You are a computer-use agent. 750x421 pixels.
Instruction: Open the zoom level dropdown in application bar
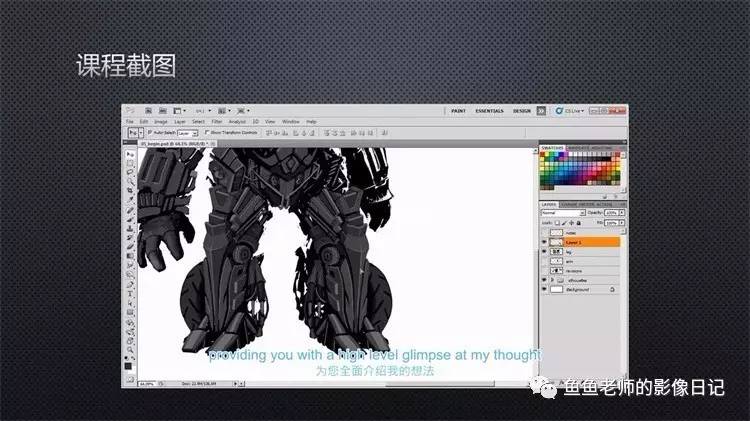(x=203, y=111)
